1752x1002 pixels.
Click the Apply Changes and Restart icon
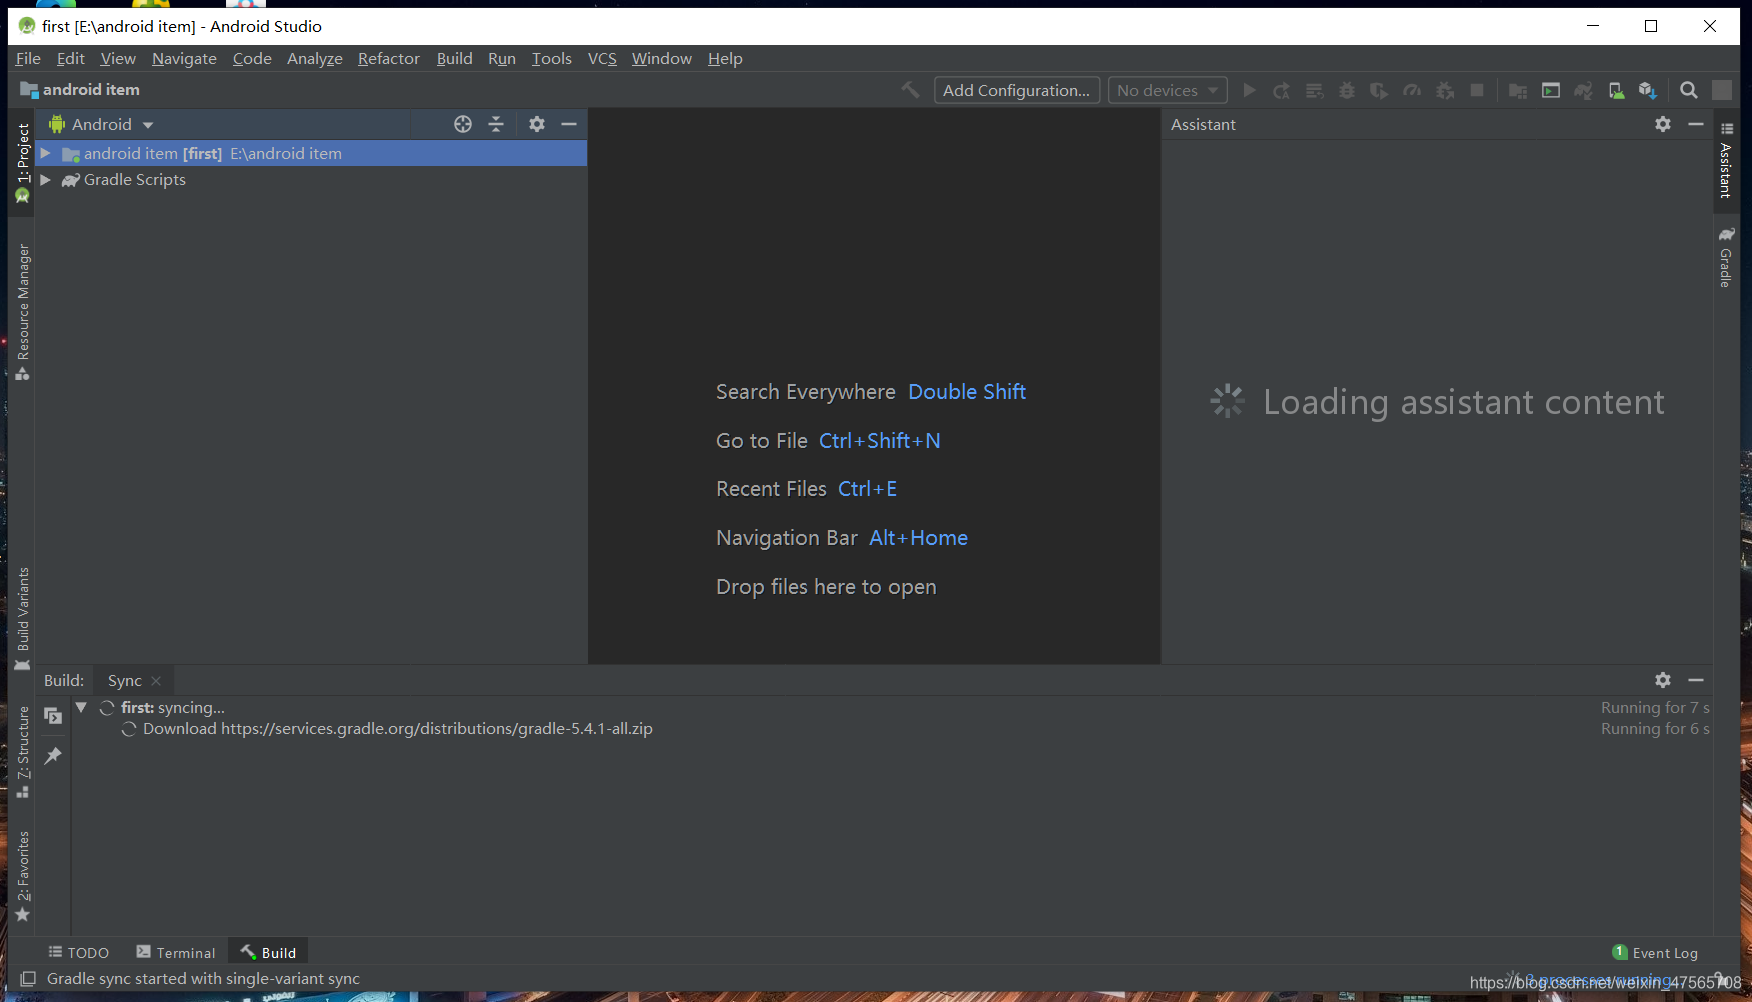tap(1282, 90)
